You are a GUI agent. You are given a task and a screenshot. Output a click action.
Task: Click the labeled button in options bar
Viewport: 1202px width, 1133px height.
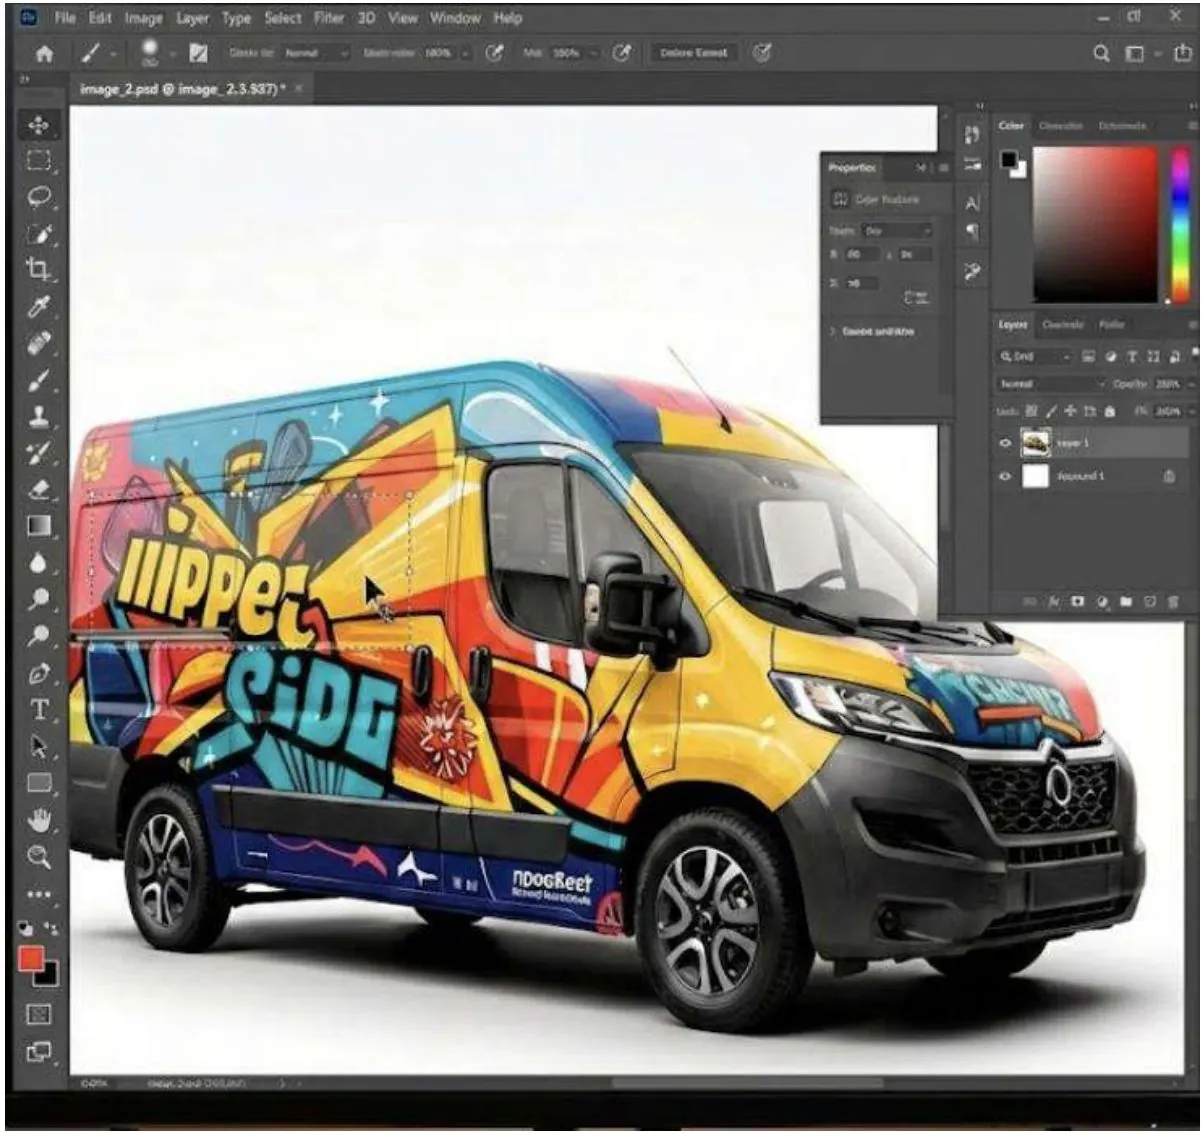tap(693, 53)
